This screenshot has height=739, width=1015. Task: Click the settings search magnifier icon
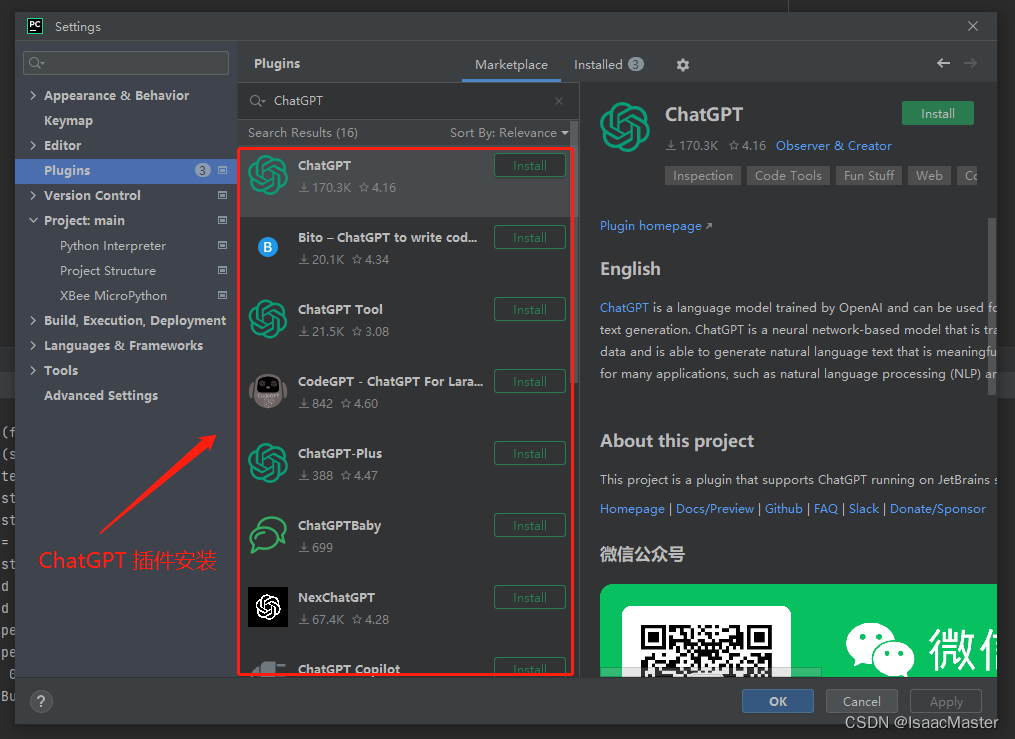click(x=36, y=63)
